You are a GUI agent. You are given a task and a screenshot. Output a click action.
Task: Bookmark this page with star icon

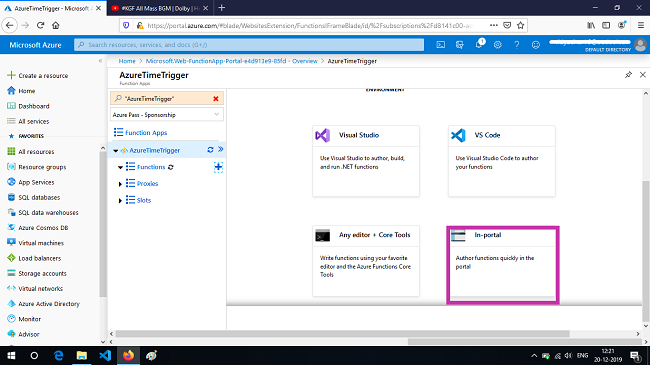click(x=521, y=25)
